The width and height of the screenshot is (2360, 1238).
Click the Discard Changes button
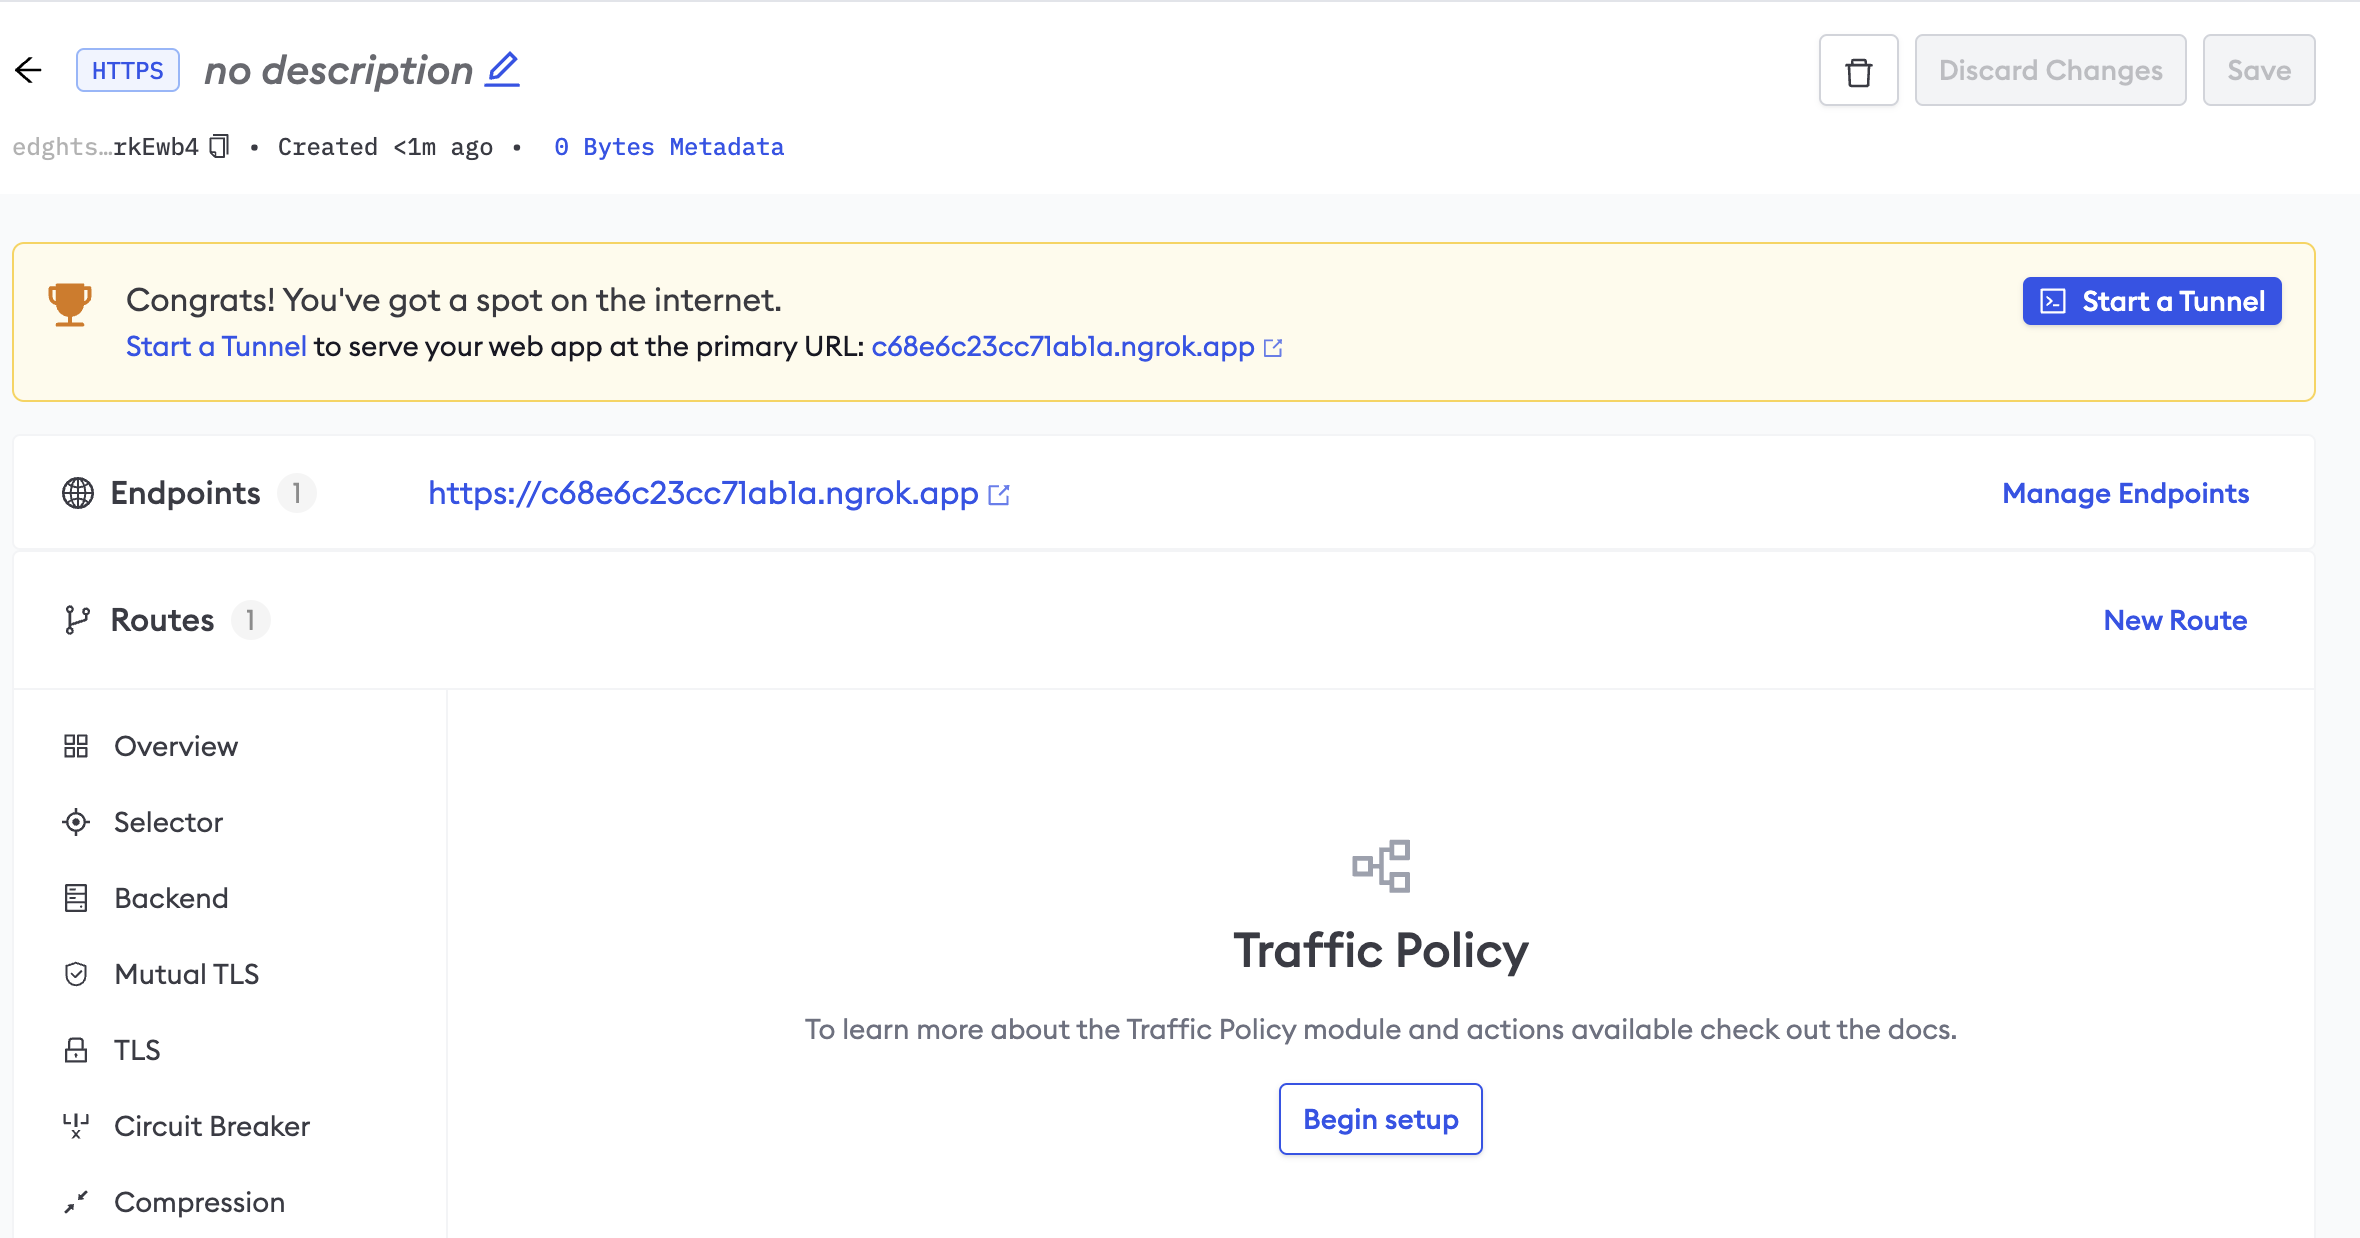pyautogui.click(x=2050, y=70)
